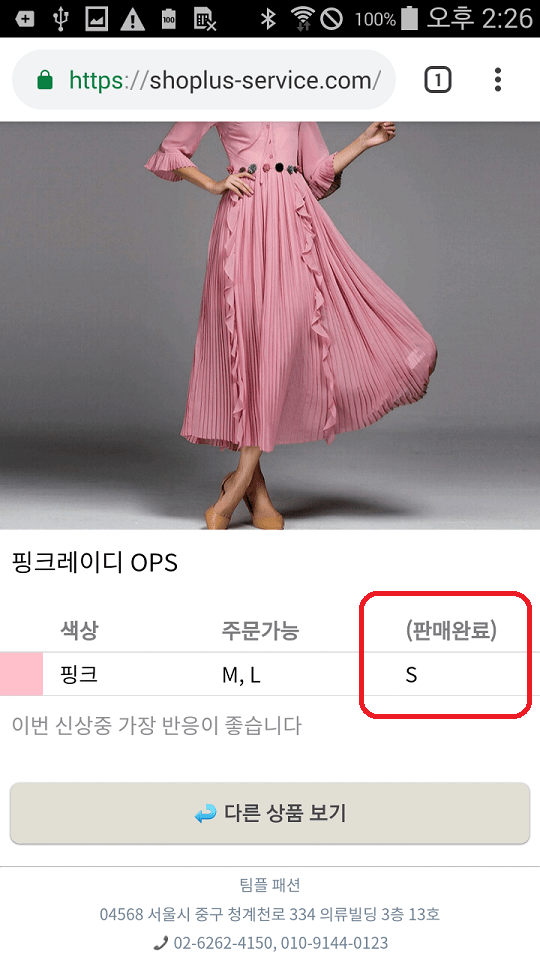Tap the 핑크레이디 OPS product title
The height and width of the screenshot is (960, 540).
click(95, 562)
